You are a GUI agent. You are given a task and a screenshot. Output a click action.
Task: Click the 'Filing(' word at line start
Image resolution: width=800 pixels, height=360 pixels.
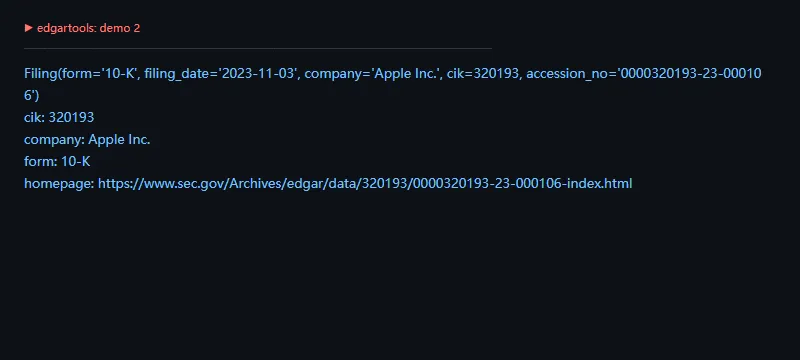pos(43,73)
